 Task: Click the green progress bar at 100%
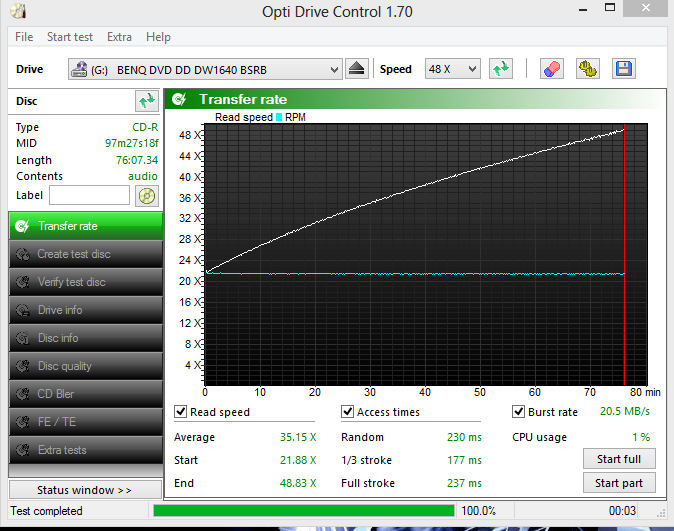coord(303,510)
